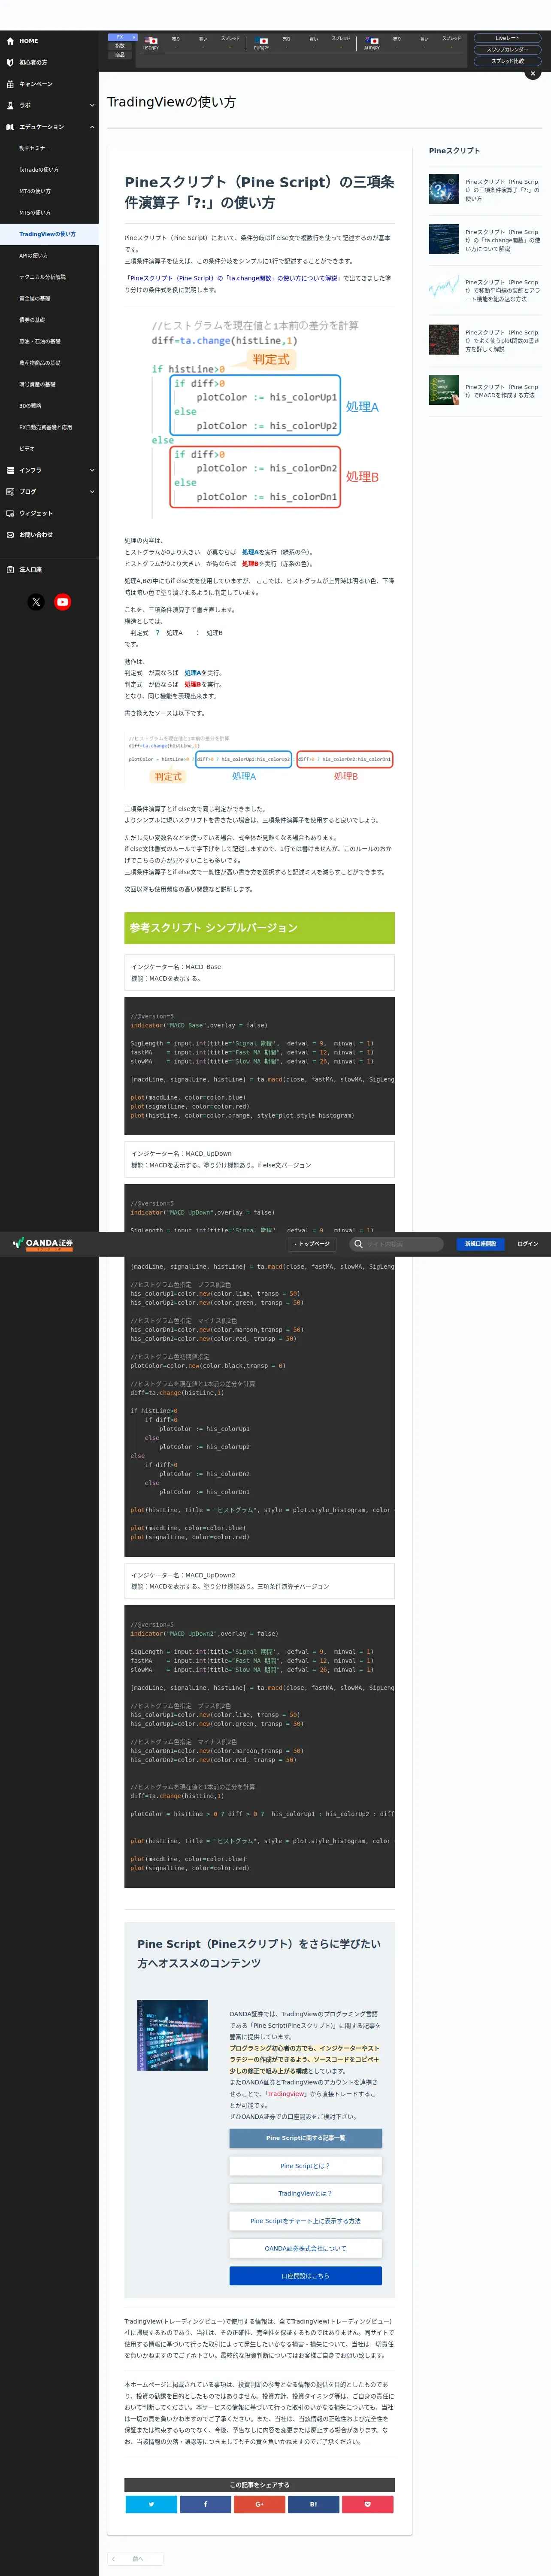
Task: Click the ログイン link in header
Action: [528, 1244]
